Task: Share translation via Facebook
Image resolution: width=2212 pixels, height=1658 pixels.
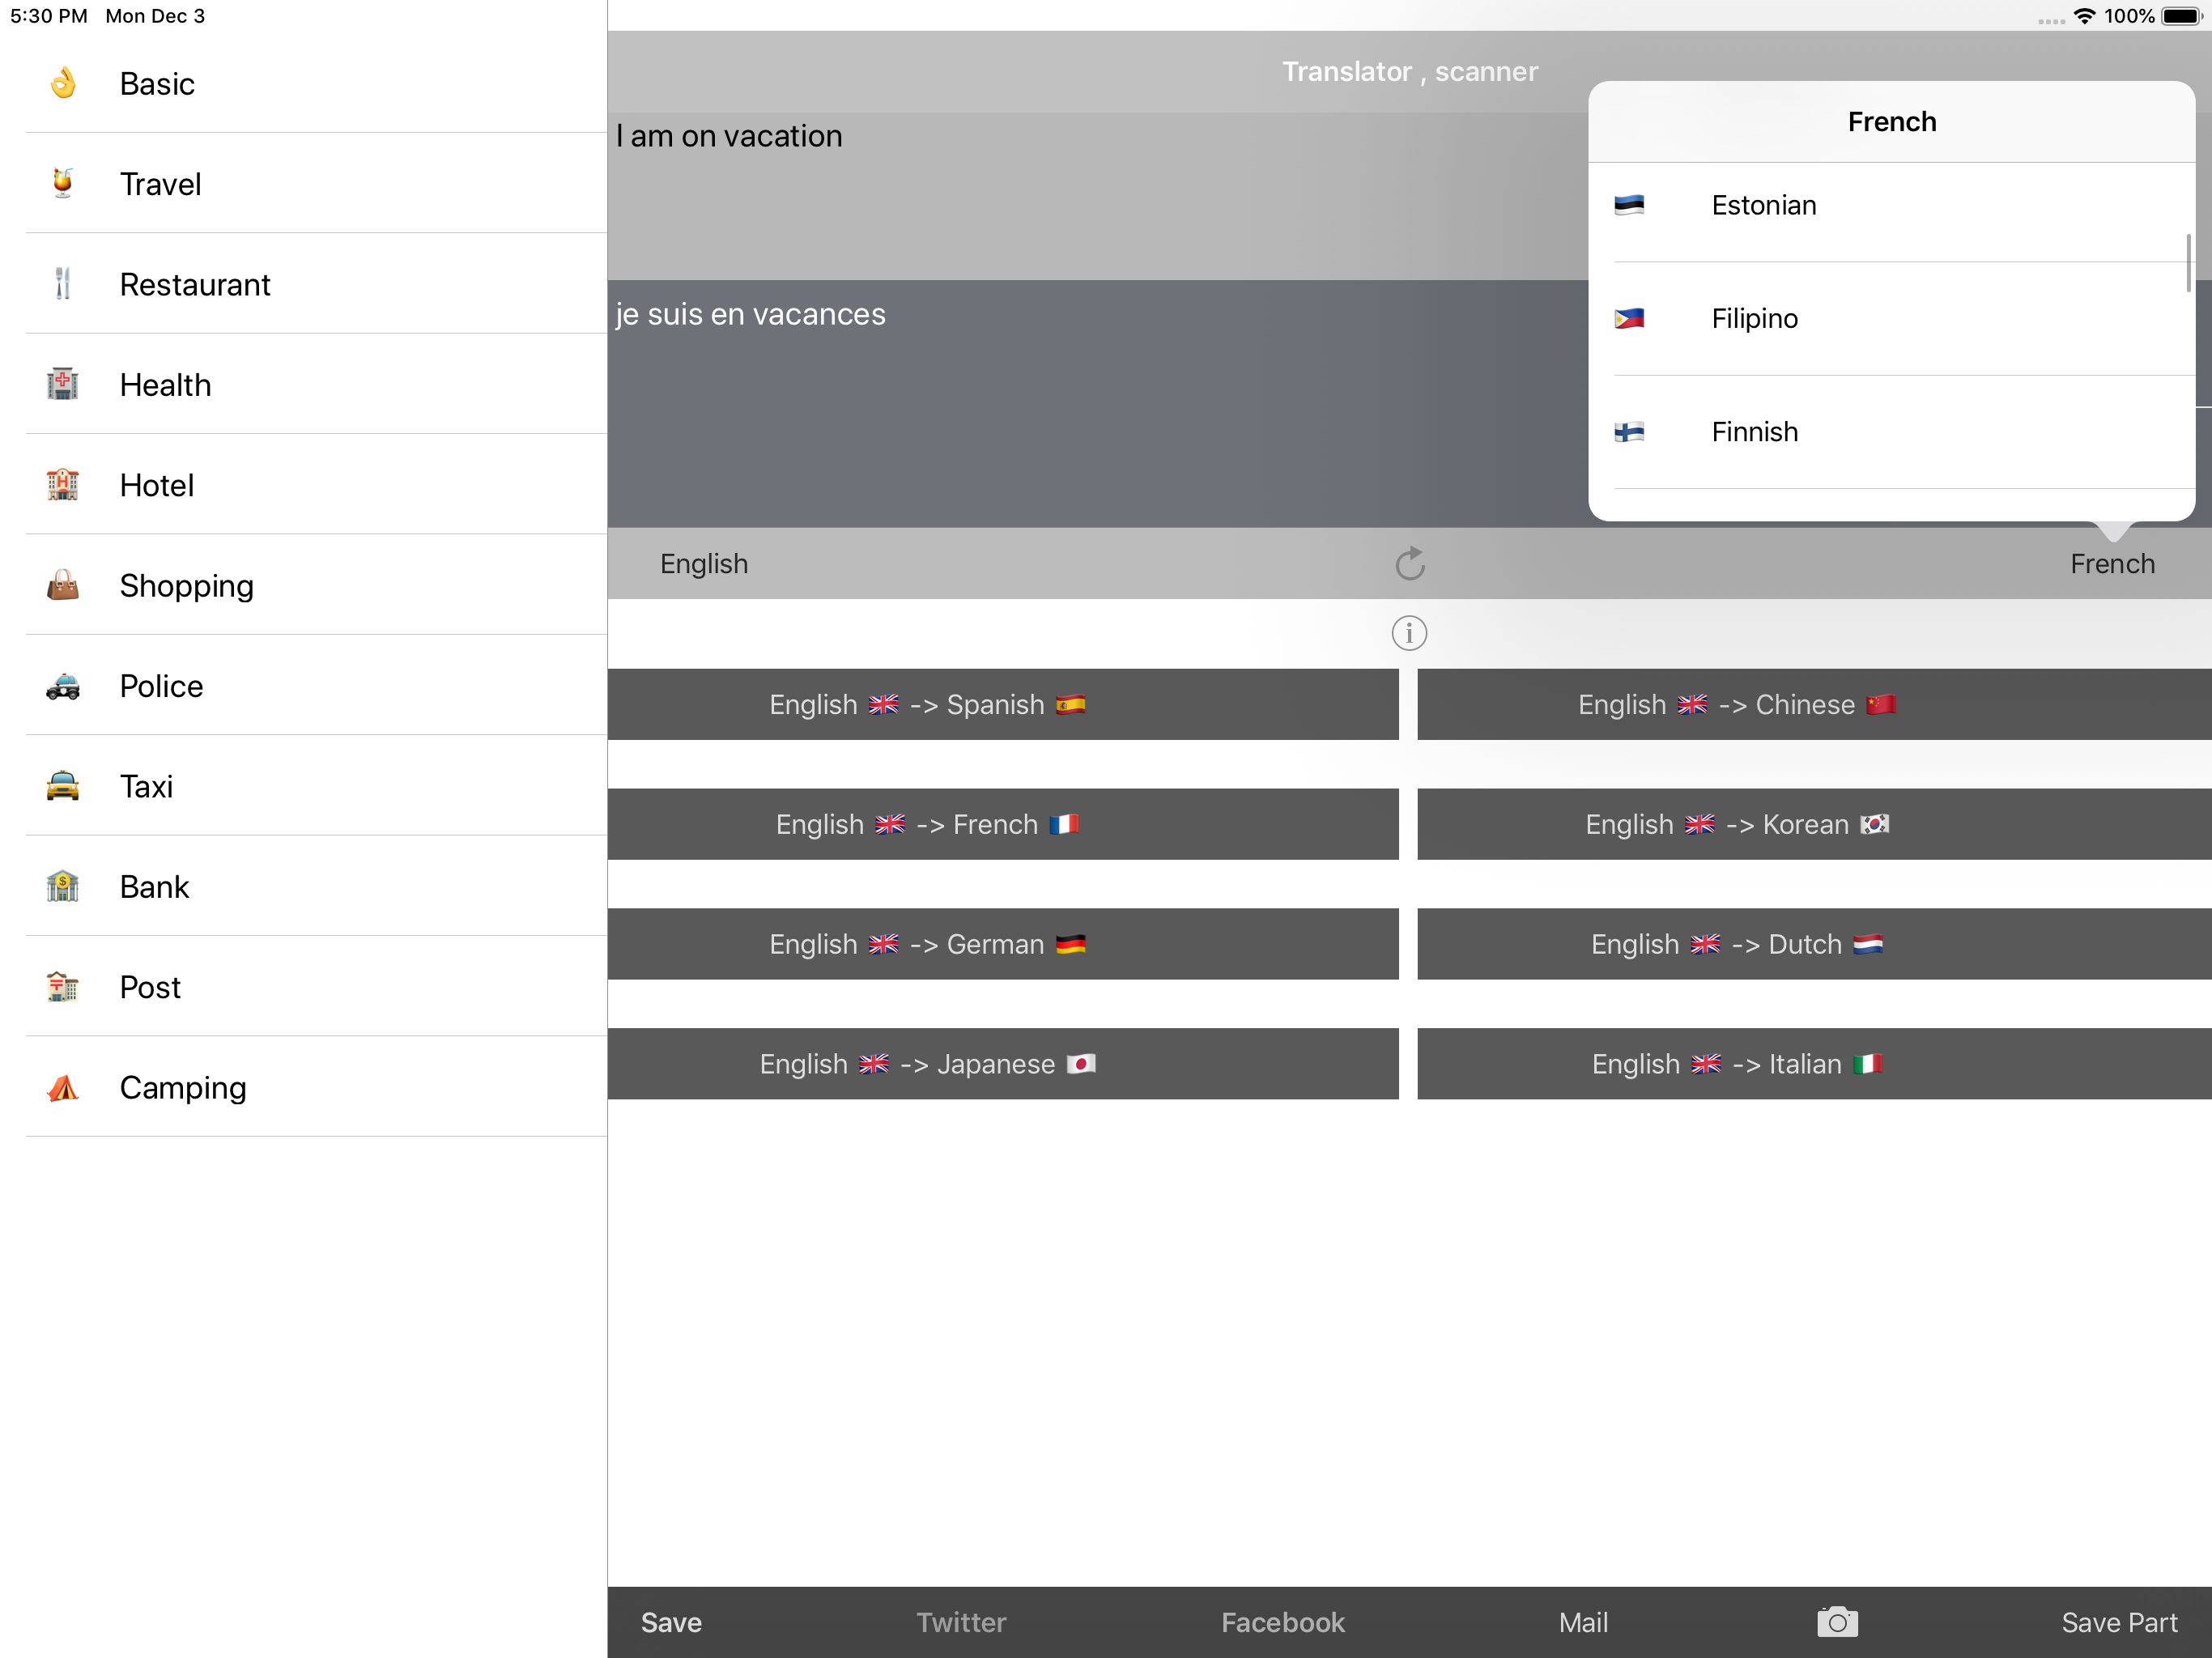Action: 1282,1622
